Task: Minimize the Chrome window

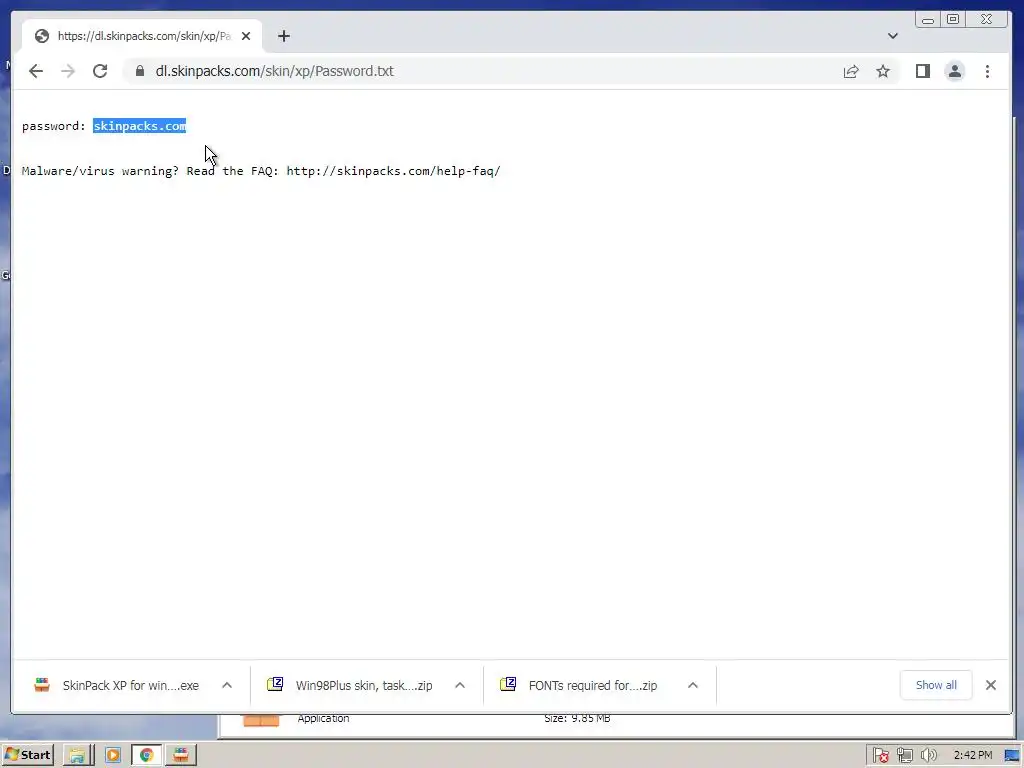Action: [x=927, y=20]
